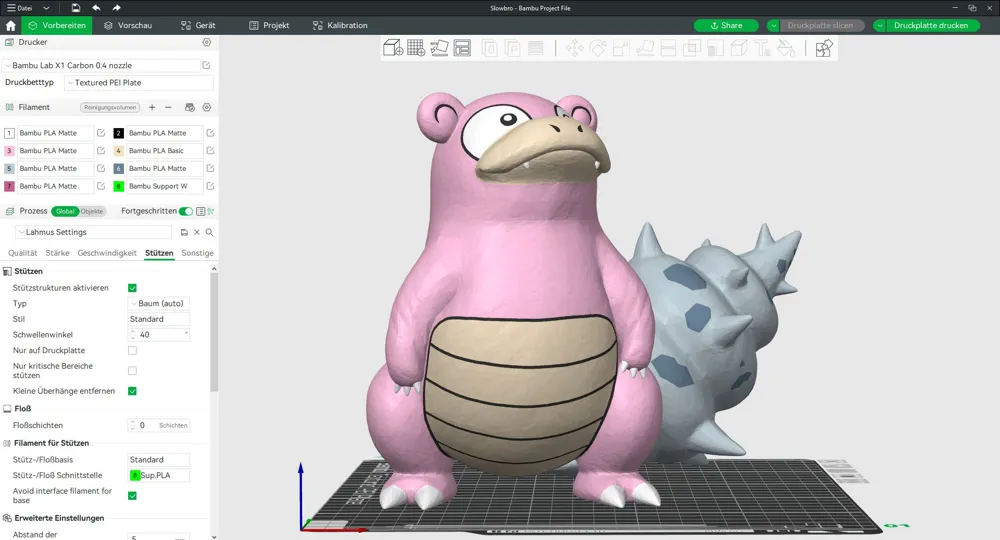Open filament 4 Bambu PLA Basic dropdown
The width and height of the screenshot is (1000, 540).
[165, 150]
